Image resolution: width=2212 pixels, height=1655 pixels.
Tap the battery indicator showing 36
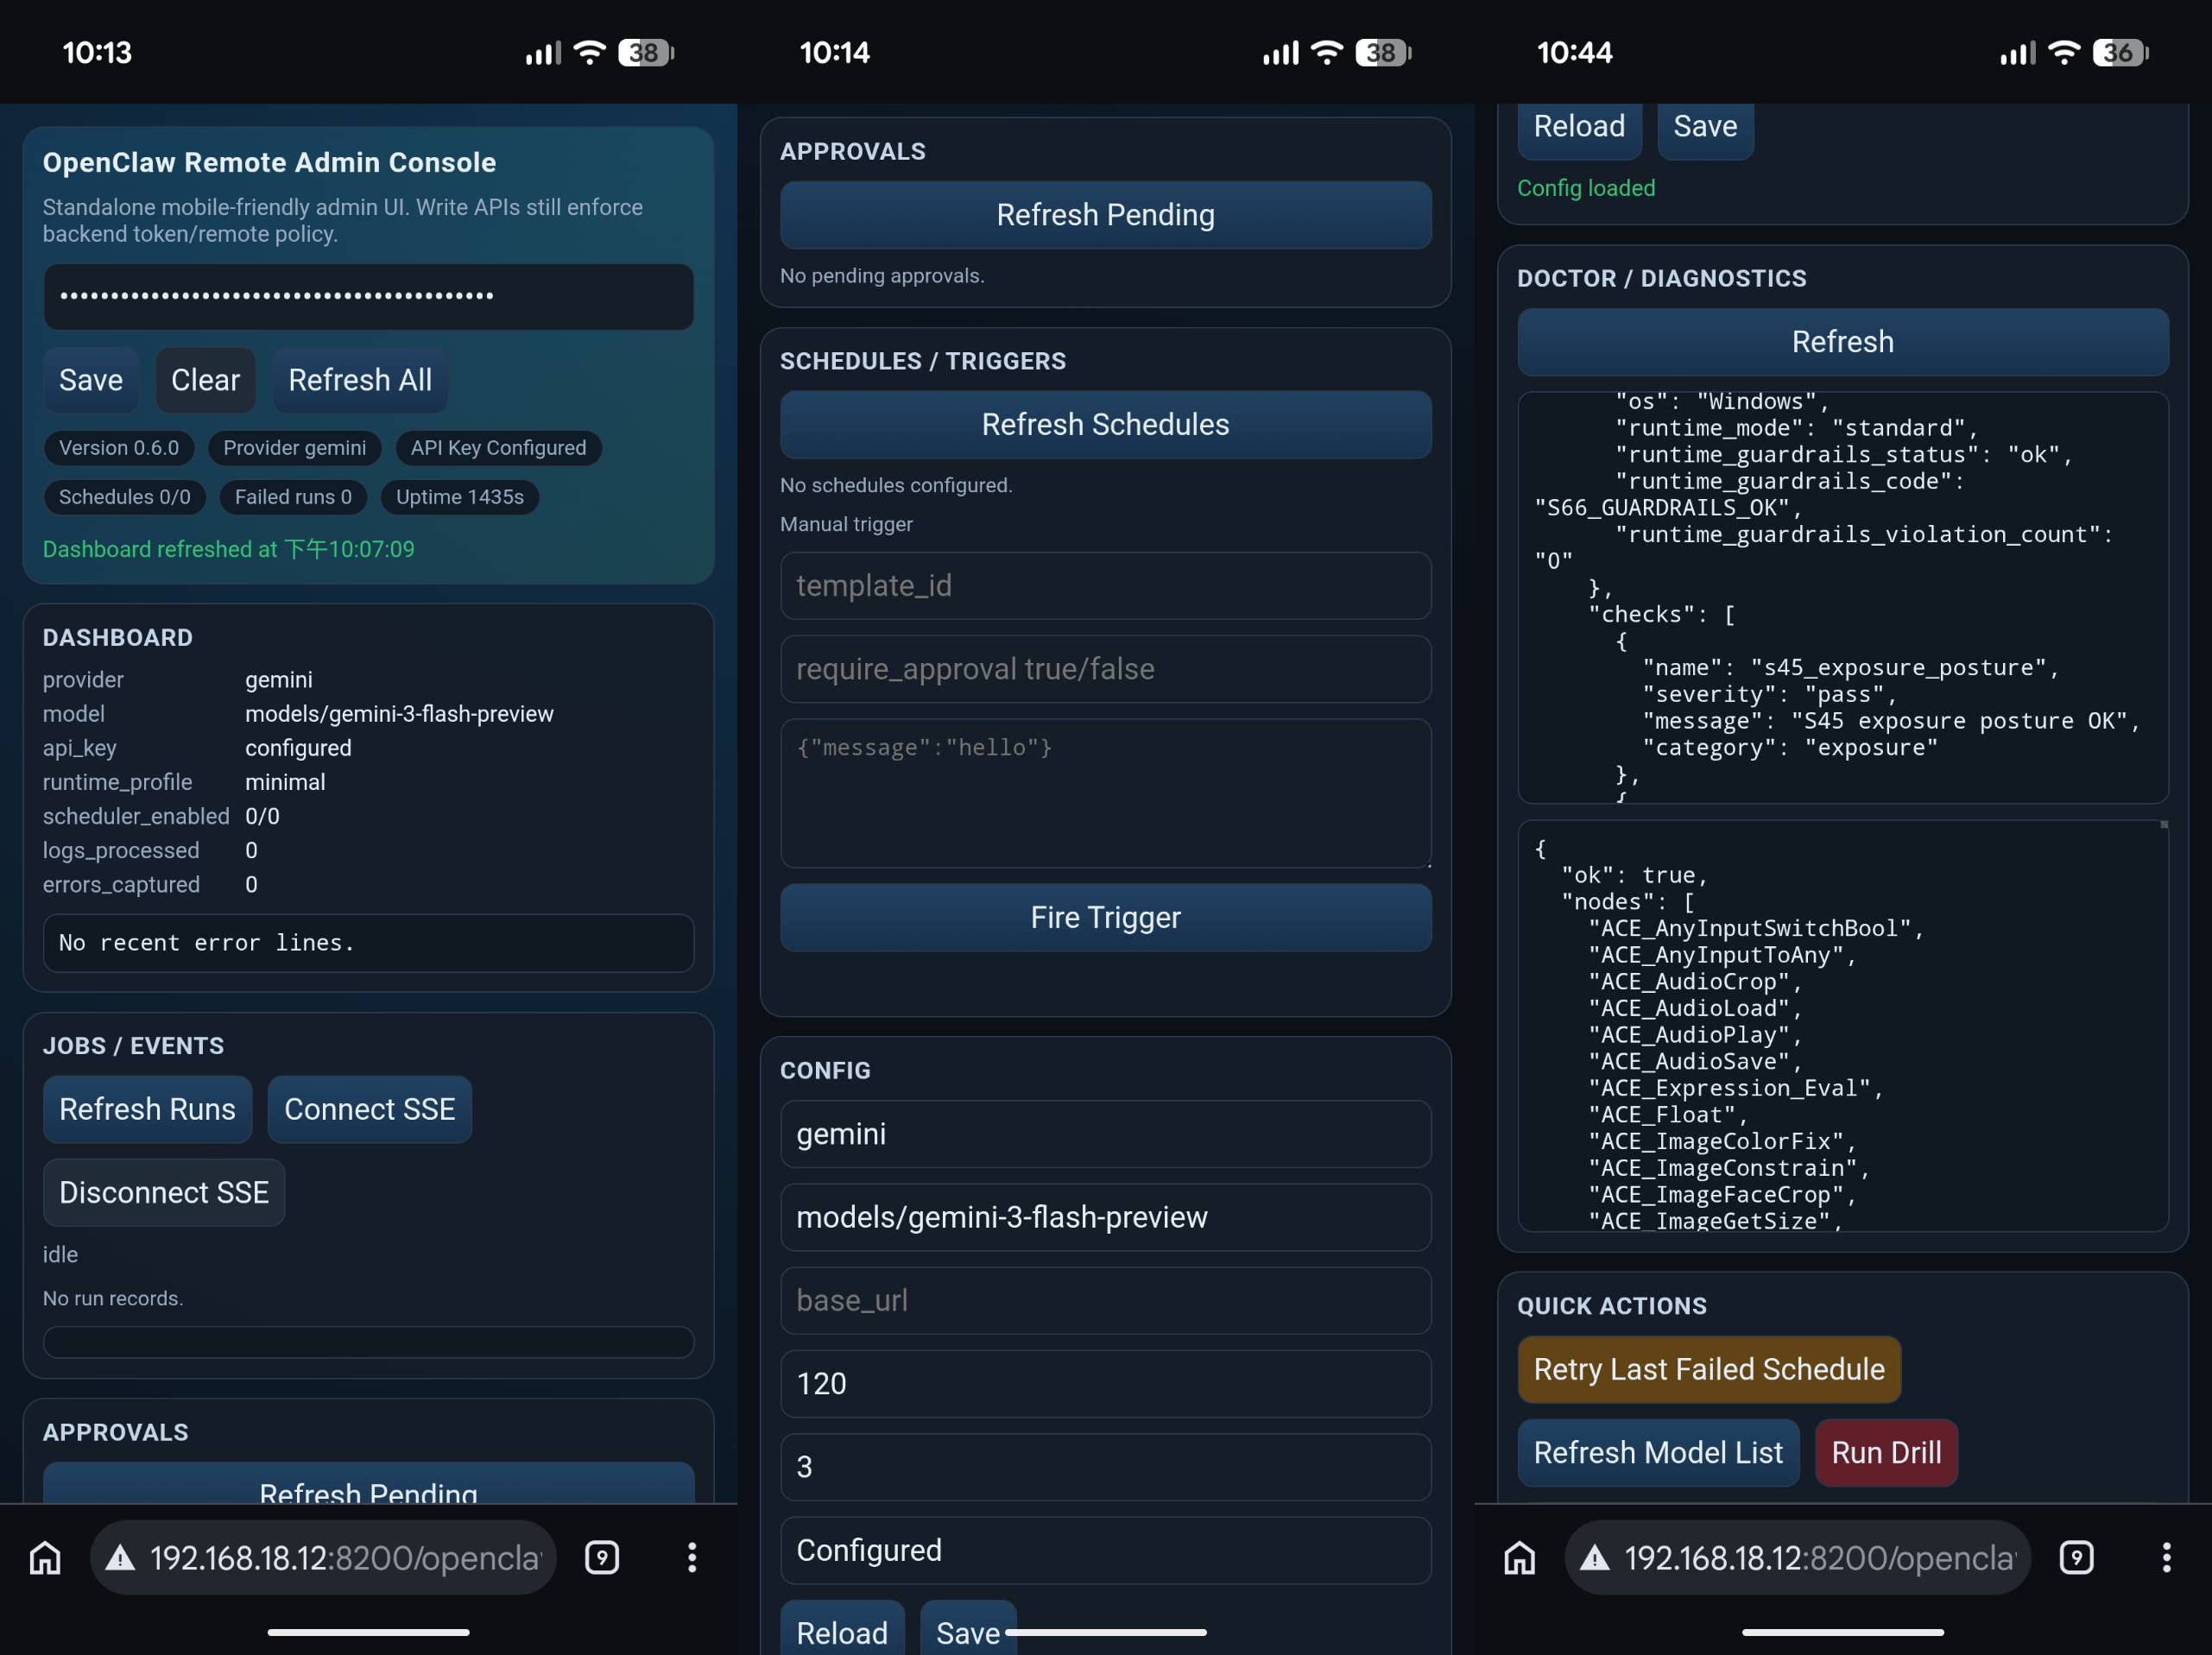[2121, 52]
